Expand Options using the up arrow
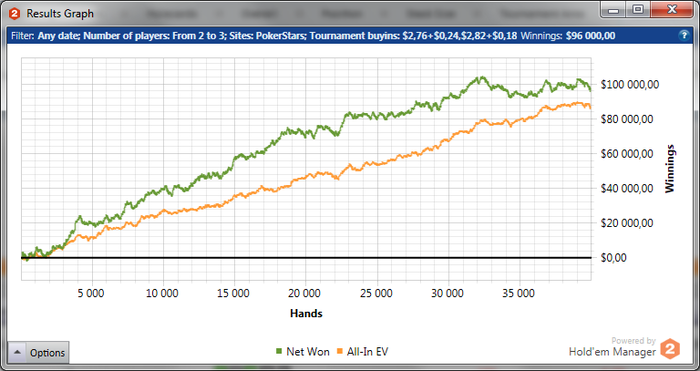The image size is (700, 371). (x=17, y=352)
